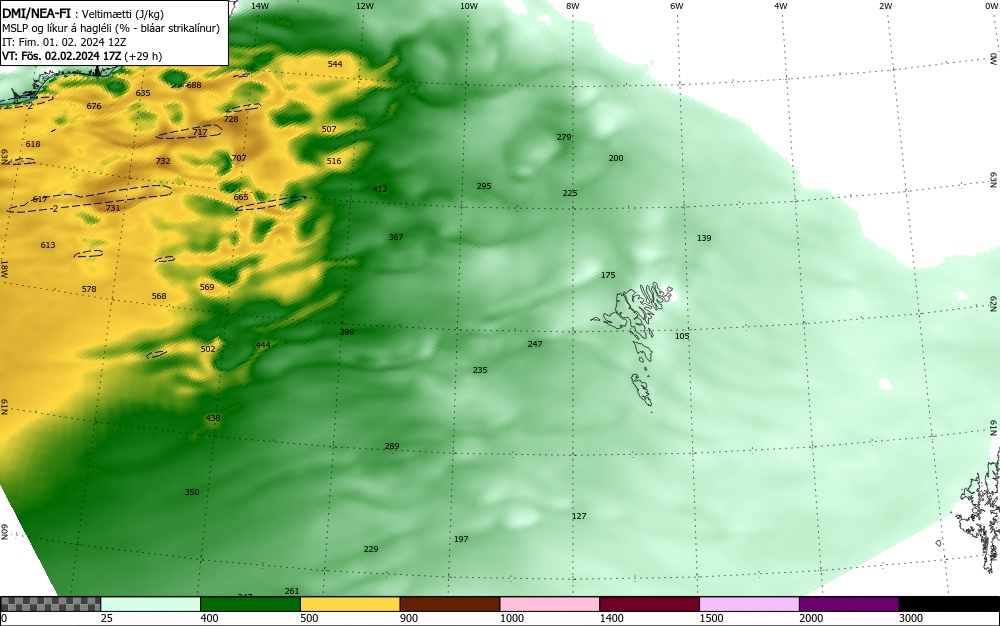Select the brown 900–1000 legend swatch
Viewport: 1000px width, 626px height.
pos(450,604)
